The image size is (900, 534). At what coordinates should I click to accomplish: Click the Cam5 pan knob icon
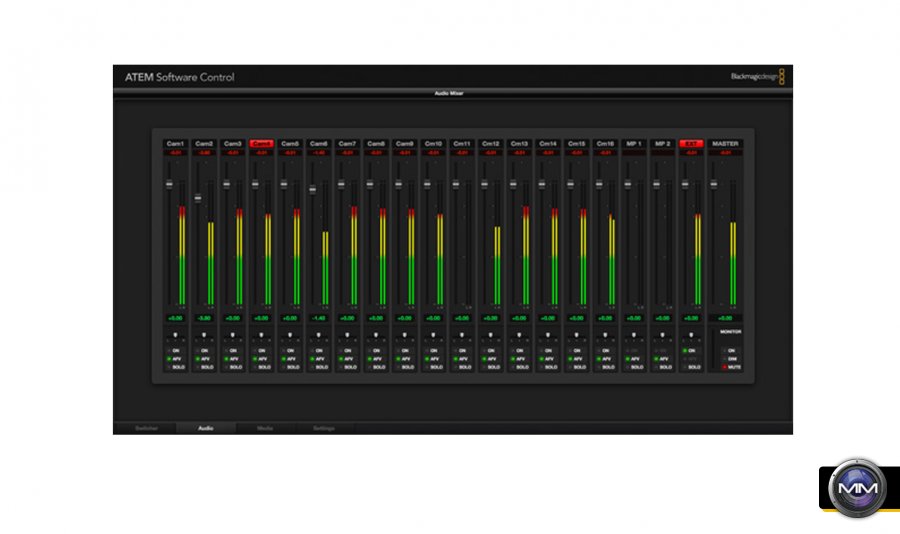(x=290, y=334)
